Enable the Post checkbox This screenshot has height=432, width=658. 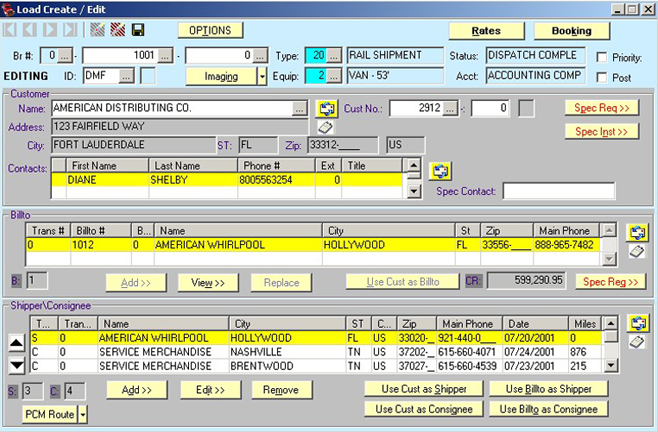[x=602, y=77]
